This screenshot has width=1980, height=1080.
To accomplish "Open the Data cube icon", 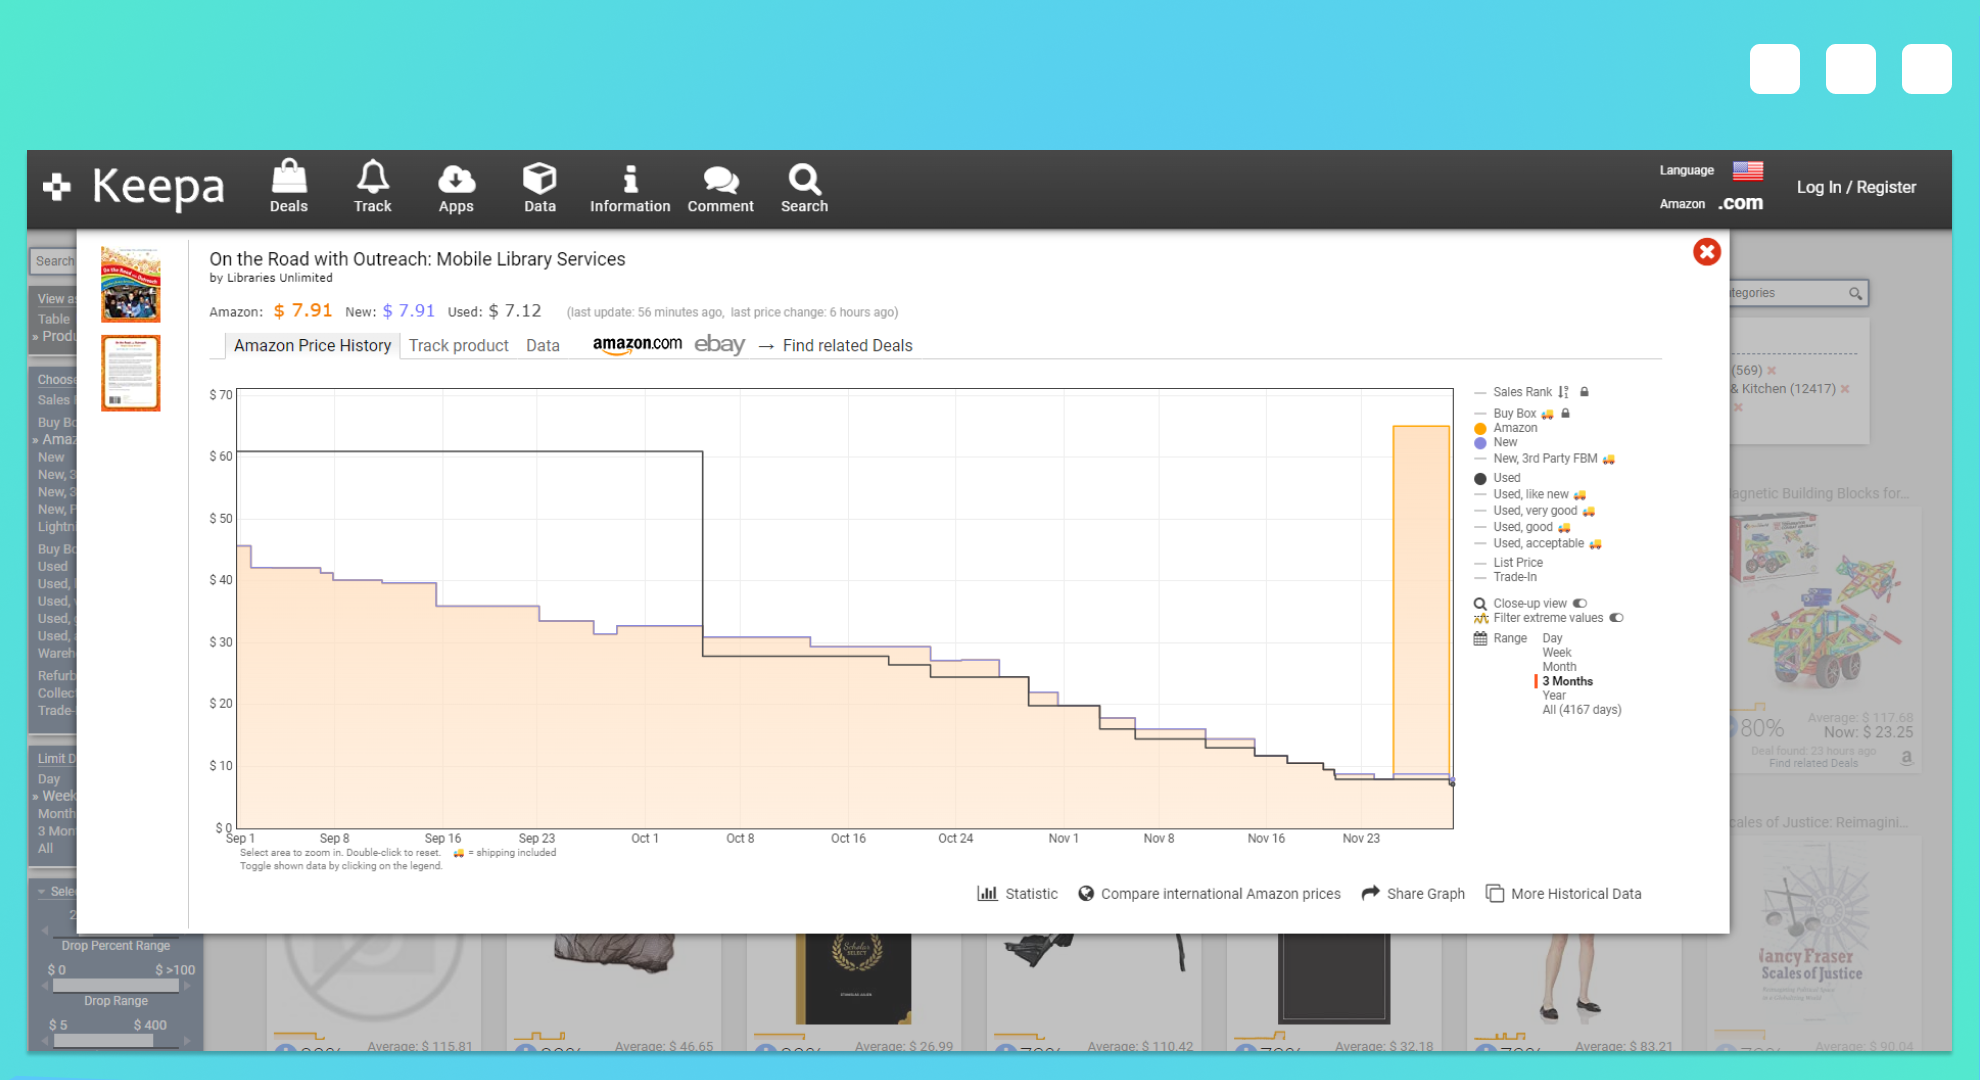I will [539, 180].
